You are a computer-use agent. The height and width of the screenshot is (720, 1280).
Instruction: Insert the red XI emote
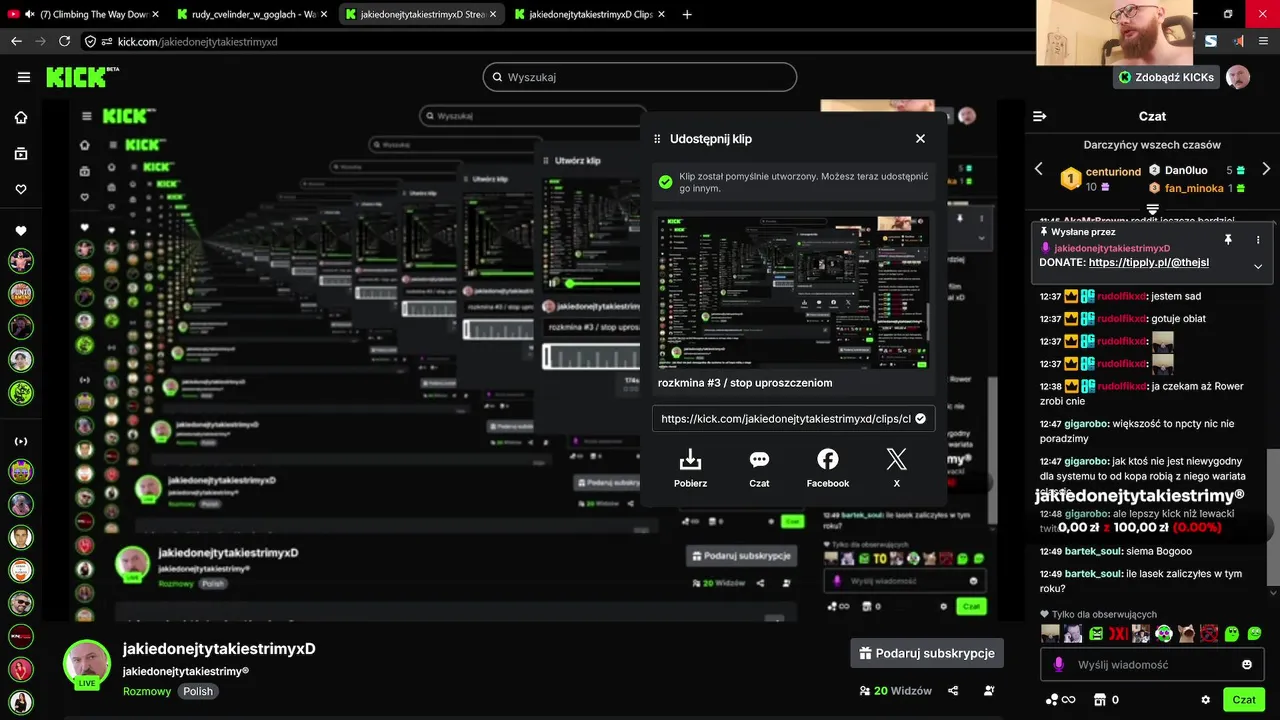pos(1118,634)
